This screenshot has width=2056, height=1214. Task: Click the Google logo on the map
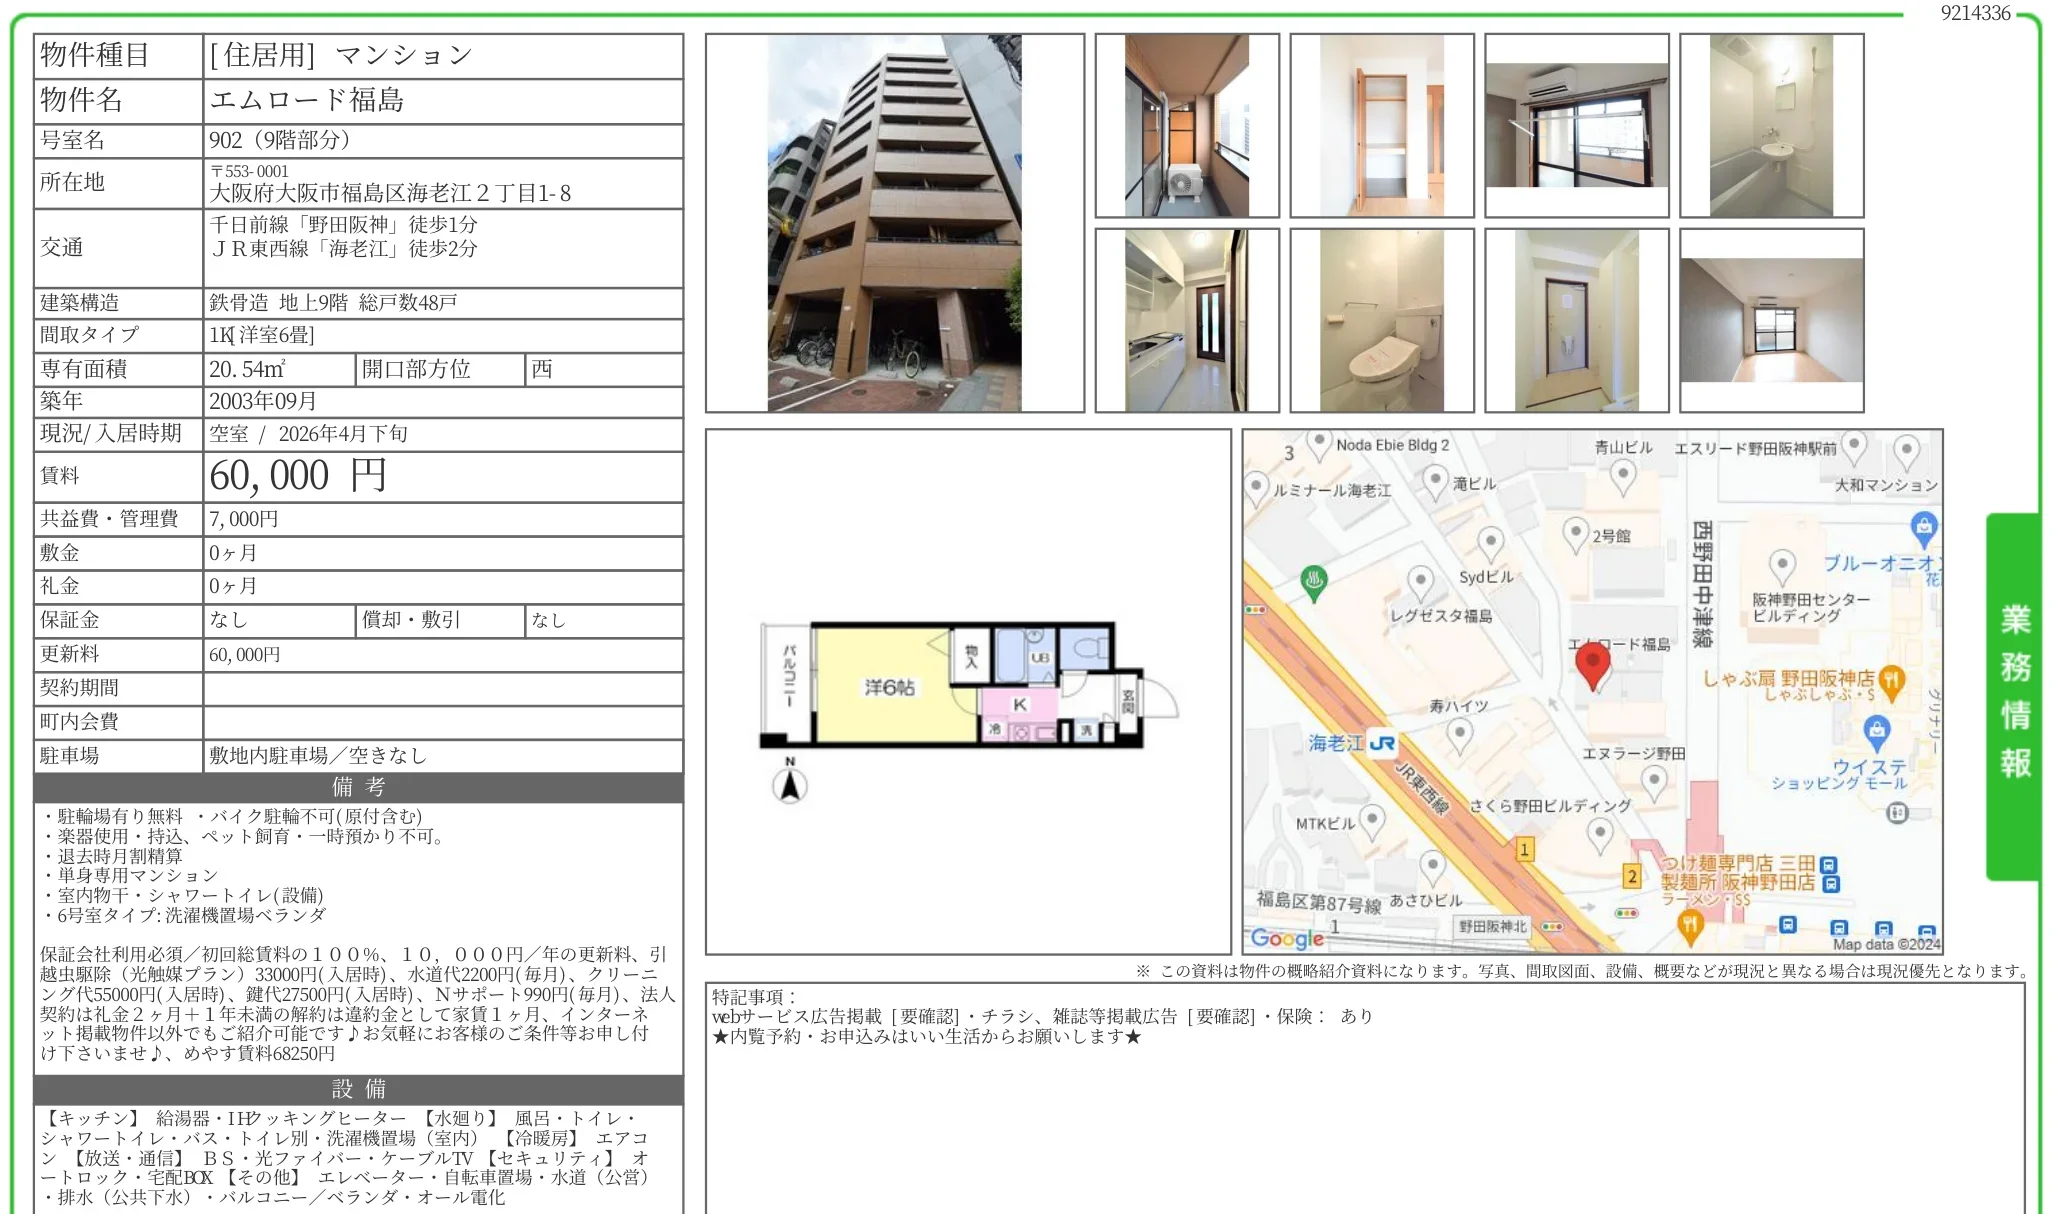[x=1287, y=938]
